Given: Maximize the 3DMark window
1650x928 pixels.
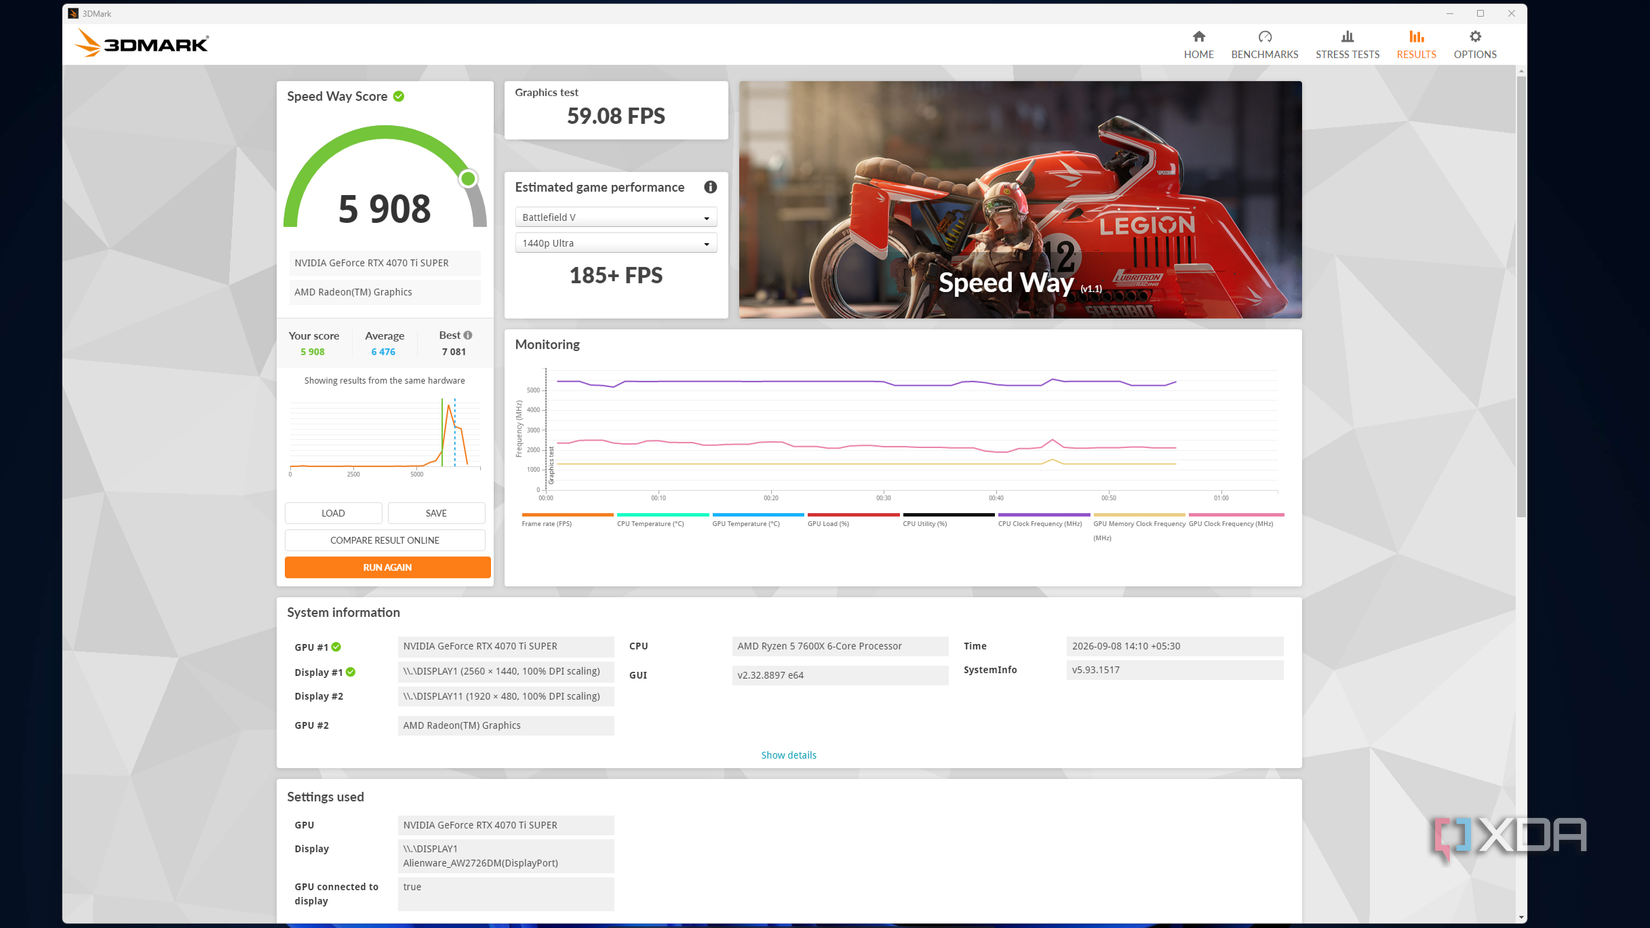Looking at the screenshot, I should [x=1481, y=13].
